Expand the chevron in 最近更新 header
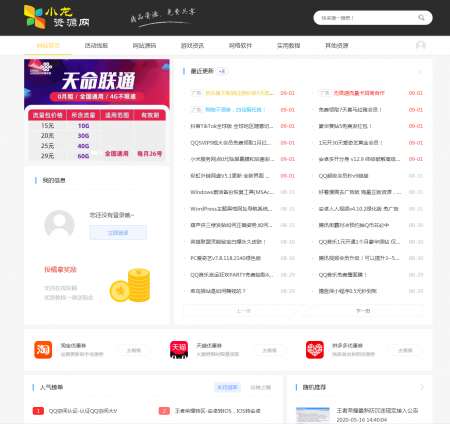 pos(420,71)
